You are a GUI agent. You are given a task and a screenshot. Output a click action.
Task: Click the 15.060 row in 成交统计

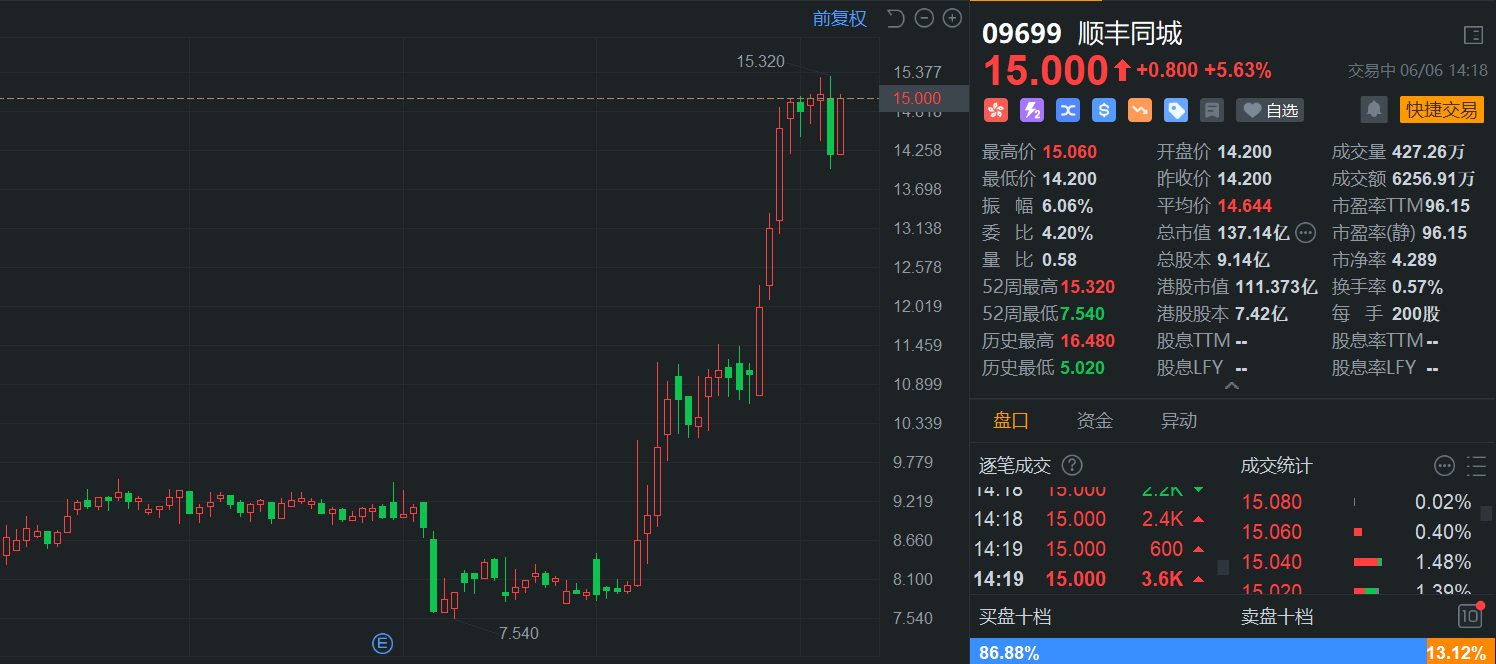tap(1357, 532)
